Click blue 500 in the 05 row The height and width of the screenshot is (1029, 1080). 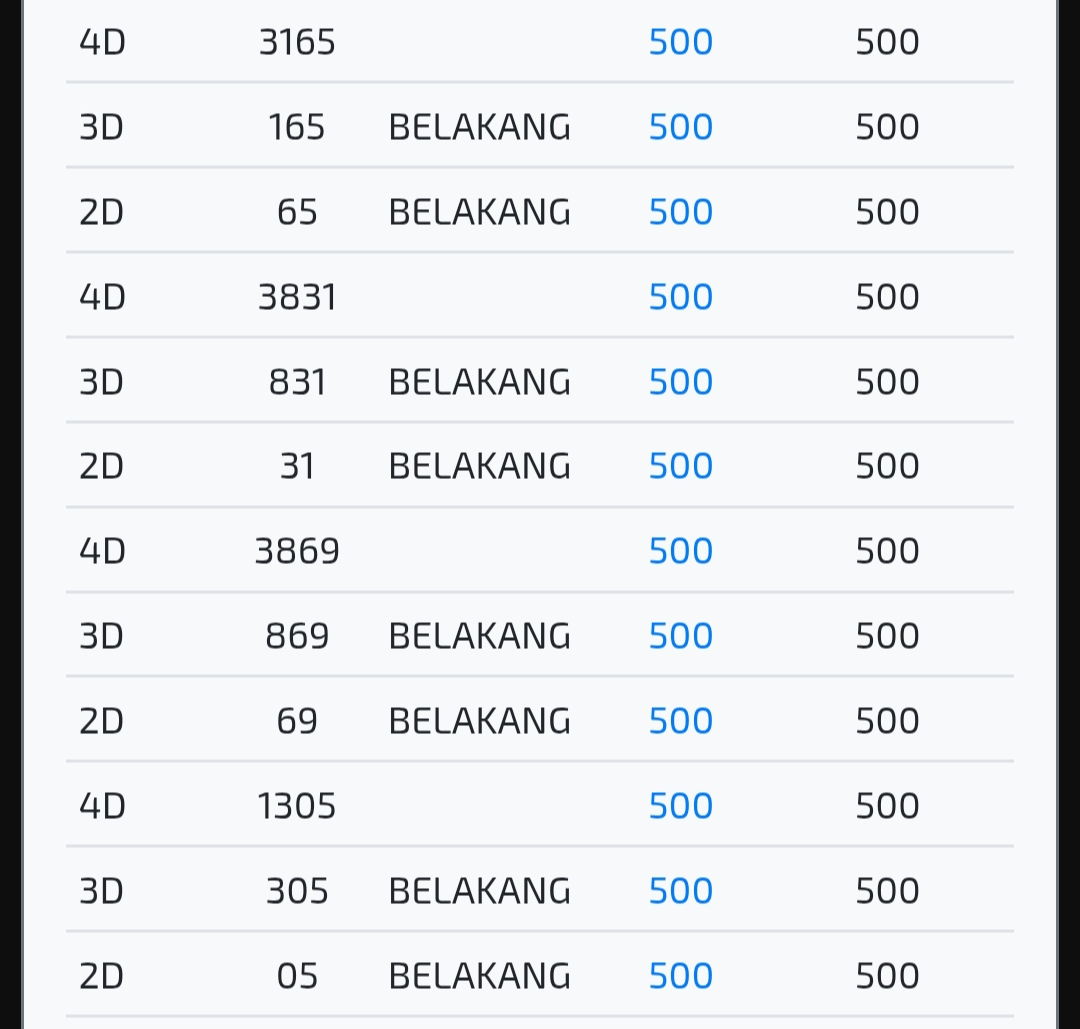click(681, 975)
